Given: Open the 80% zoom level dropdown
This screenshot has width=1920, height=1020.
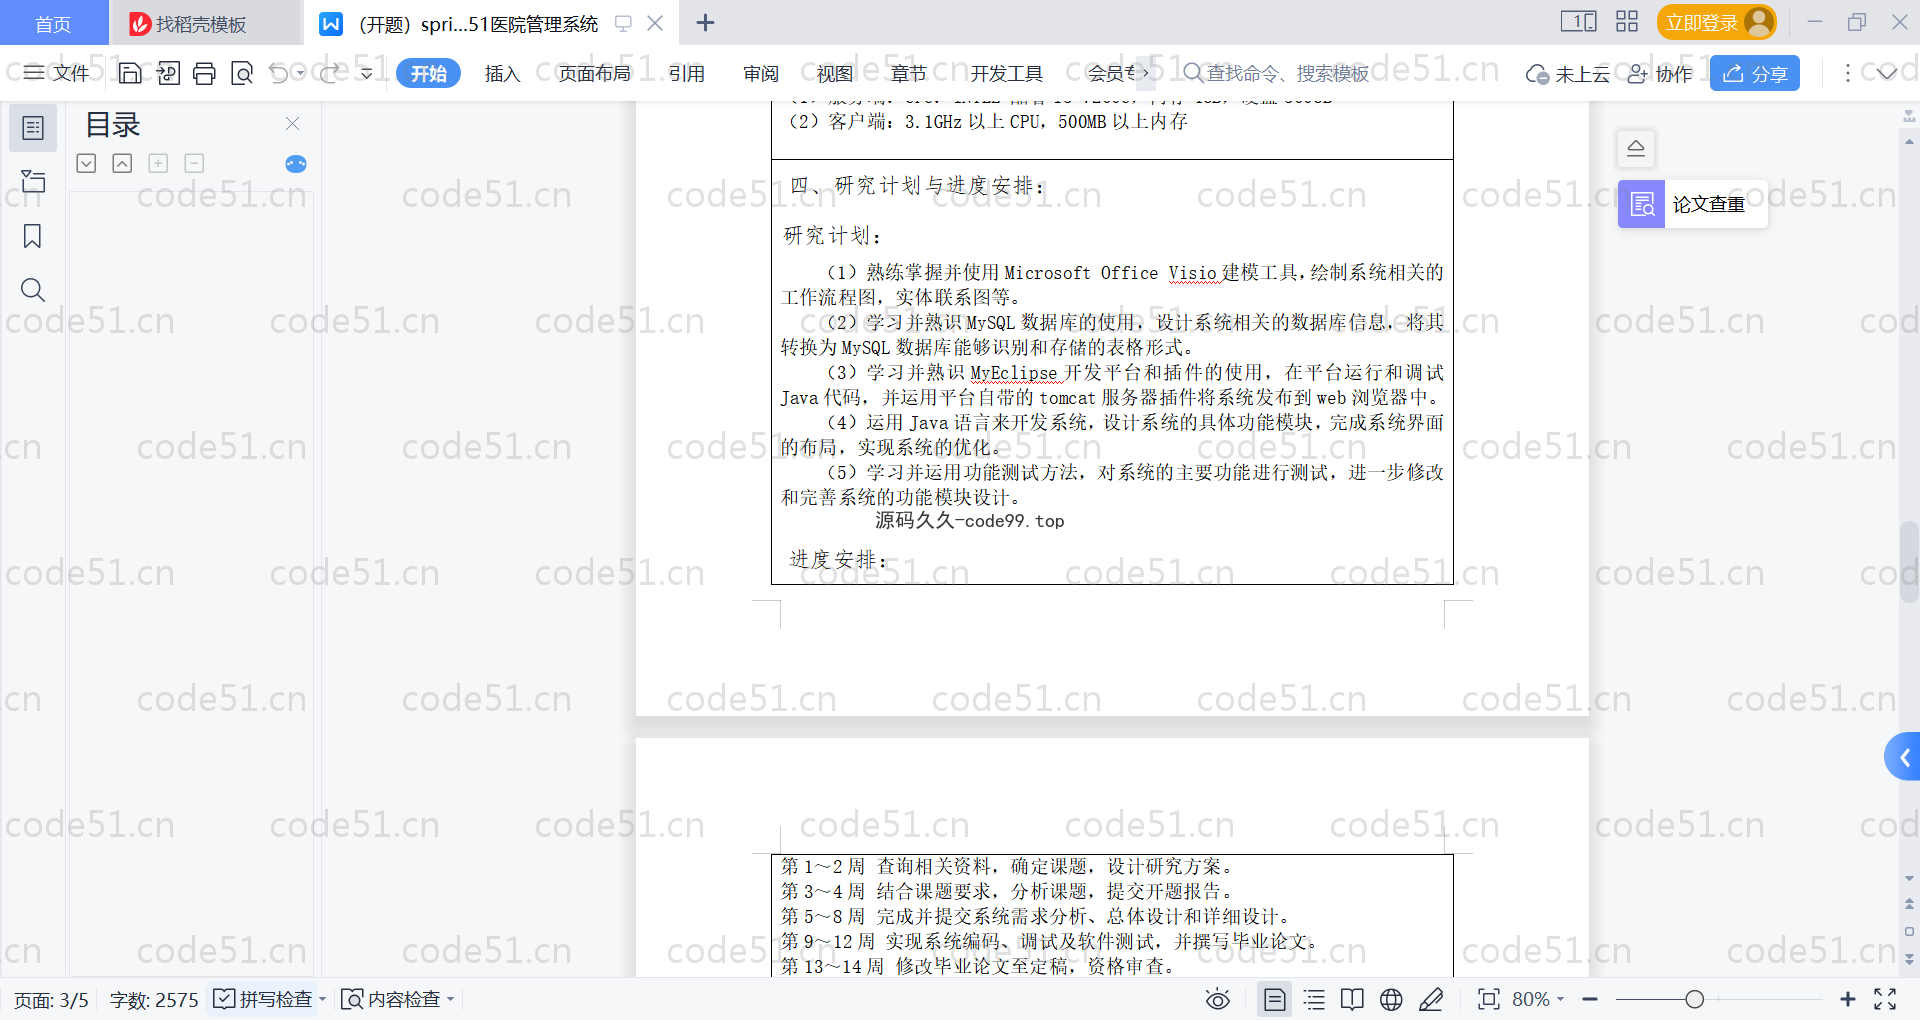Looking at the screenshot, I should 1538,999.
